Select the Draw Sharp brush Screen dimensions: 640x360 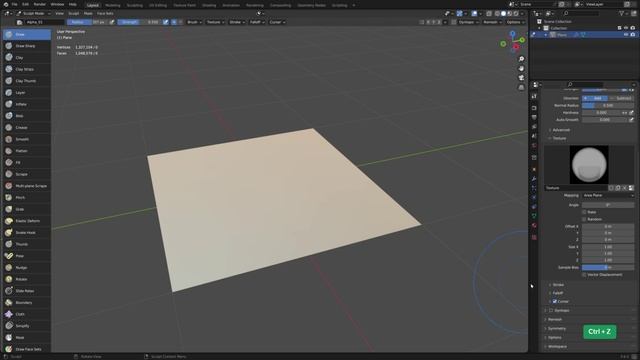click(x=27, y=46)
